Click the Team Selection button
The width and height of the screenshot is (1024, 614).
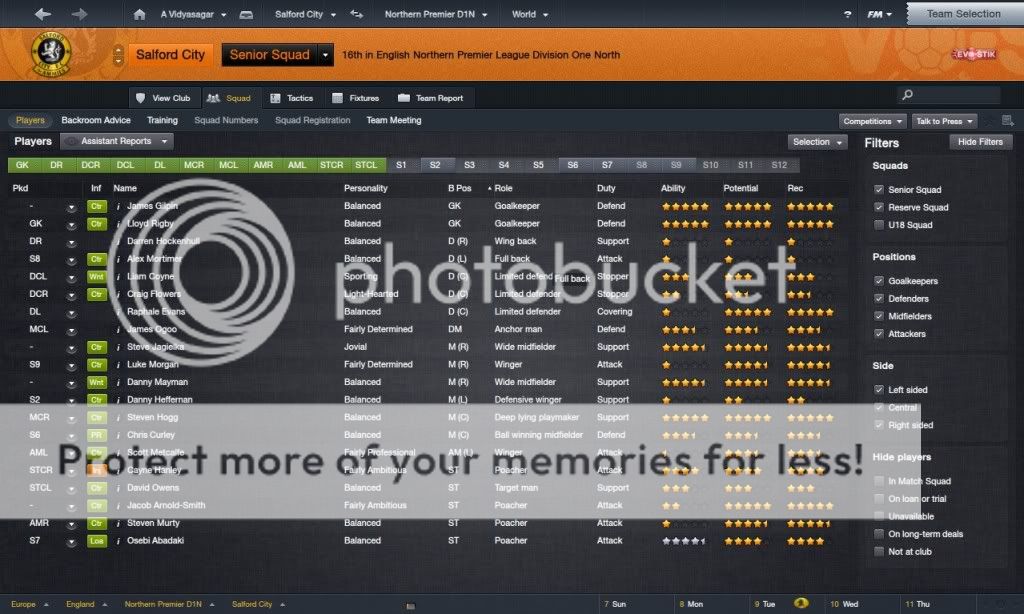[964, 14]
